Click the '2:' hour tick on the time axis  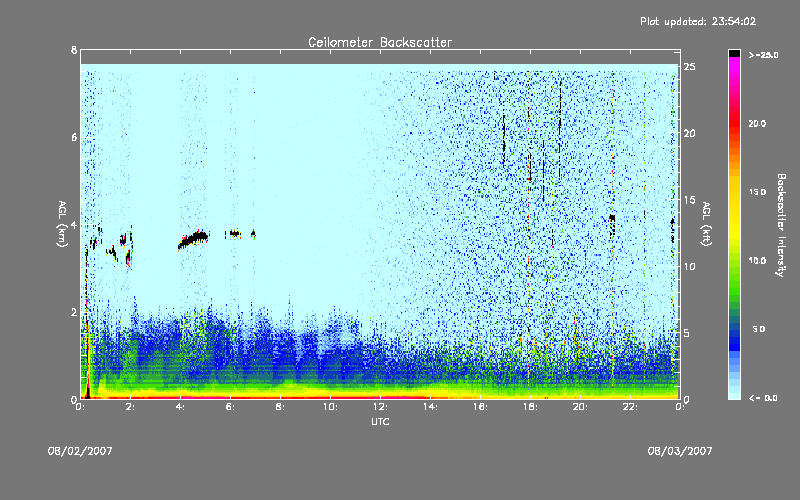130,407
